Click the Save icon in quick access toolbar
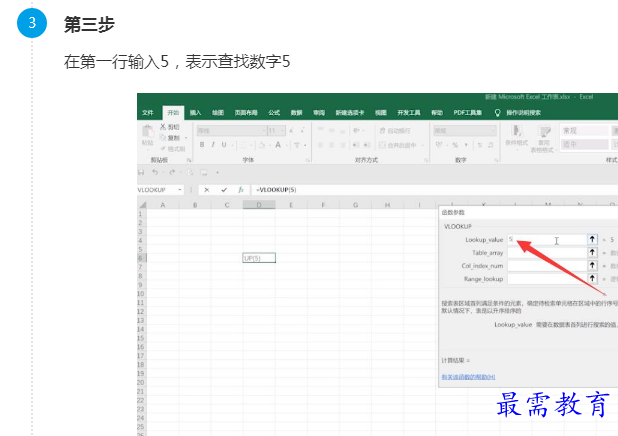This screenshot has width=618, height=436. 141,172
